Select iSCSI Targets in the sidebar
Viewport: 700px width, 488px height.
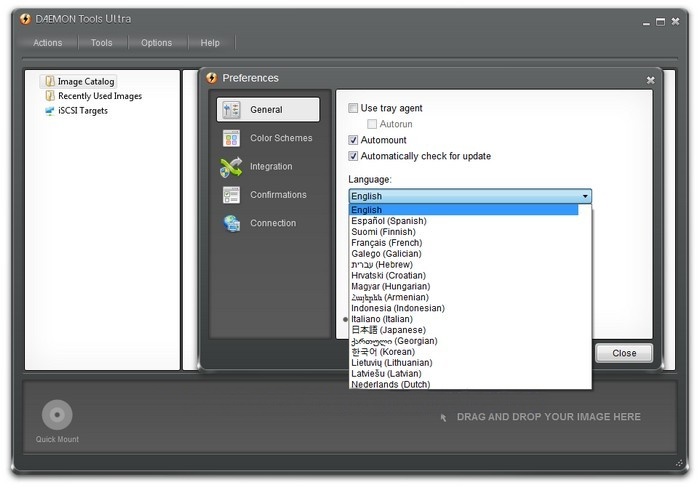[83, 111]
